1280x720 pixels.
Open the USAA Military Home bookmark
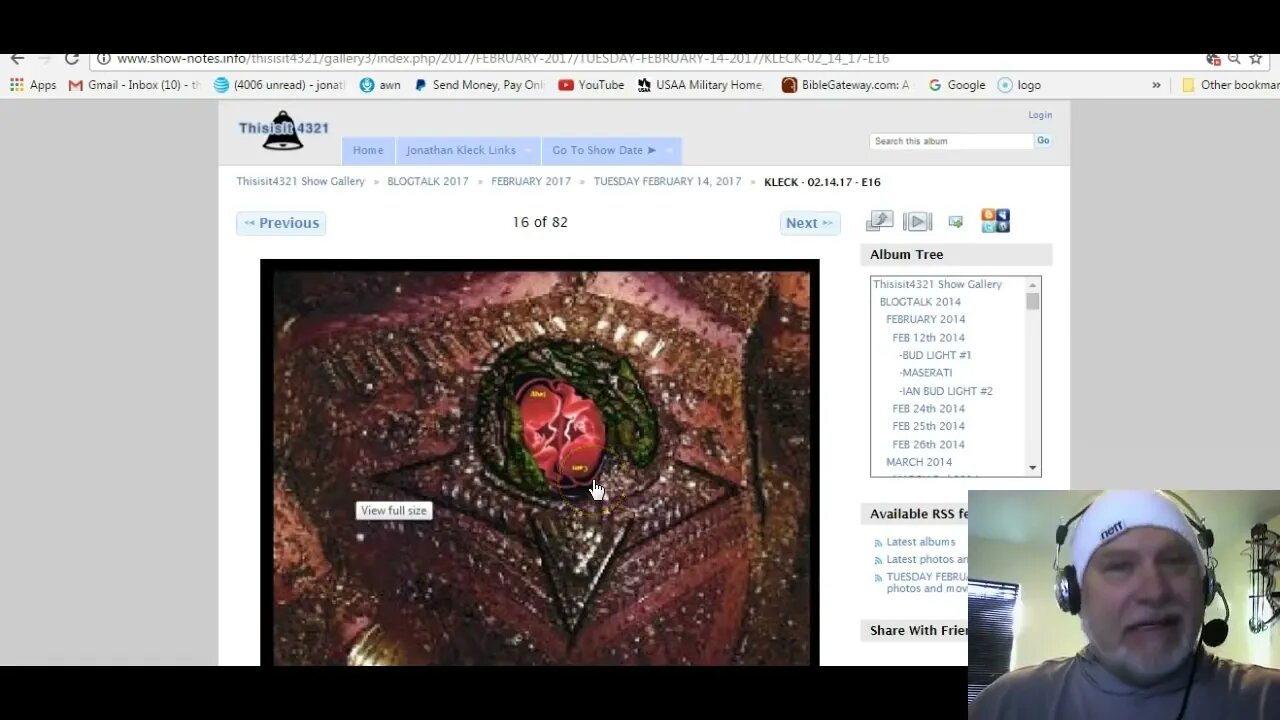tap(700, 85)
